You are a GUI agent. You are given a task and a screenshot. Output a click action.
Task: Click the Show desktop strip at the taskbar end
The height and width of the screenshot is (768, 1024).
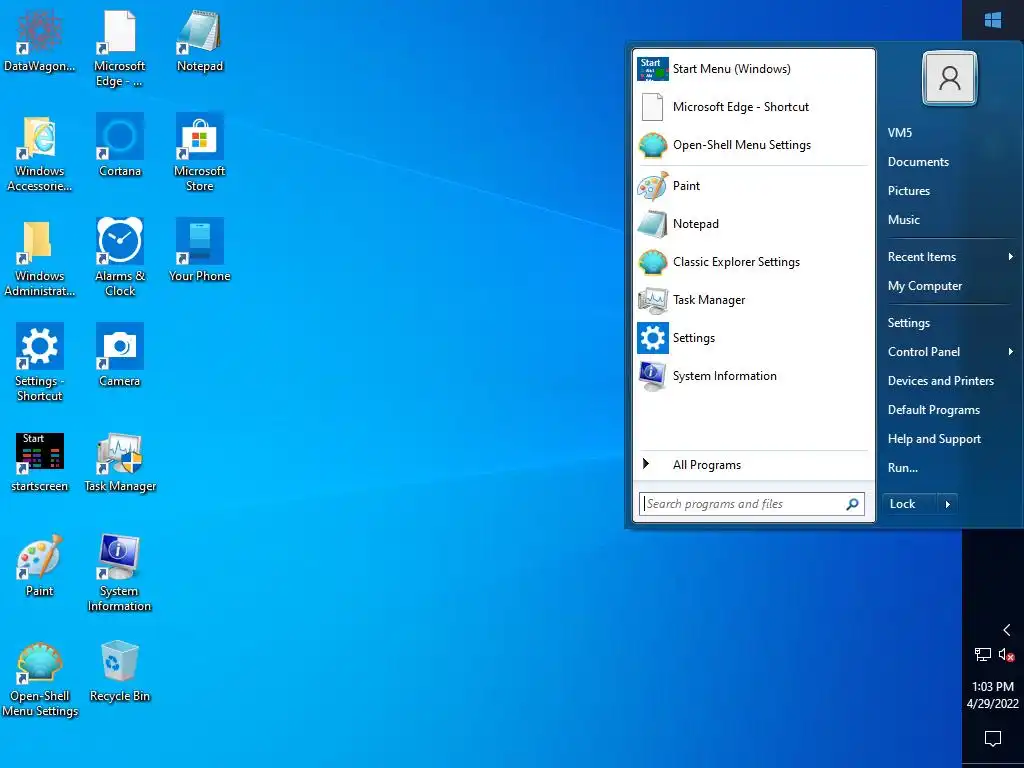coord(993,766)
